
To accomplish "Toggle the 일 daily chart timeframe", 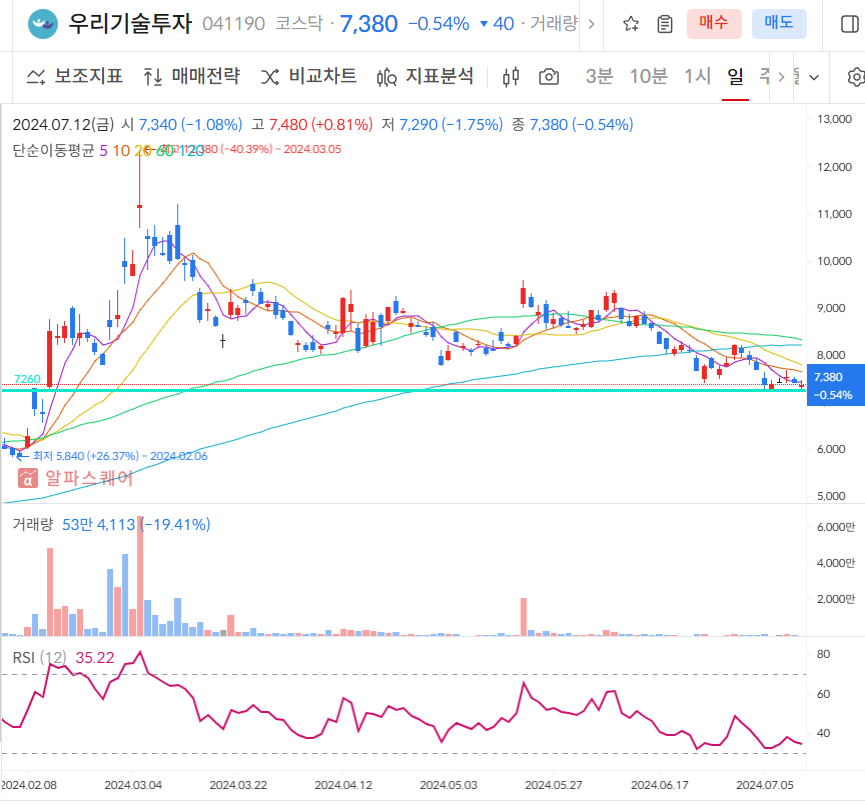I will point(736,75).
